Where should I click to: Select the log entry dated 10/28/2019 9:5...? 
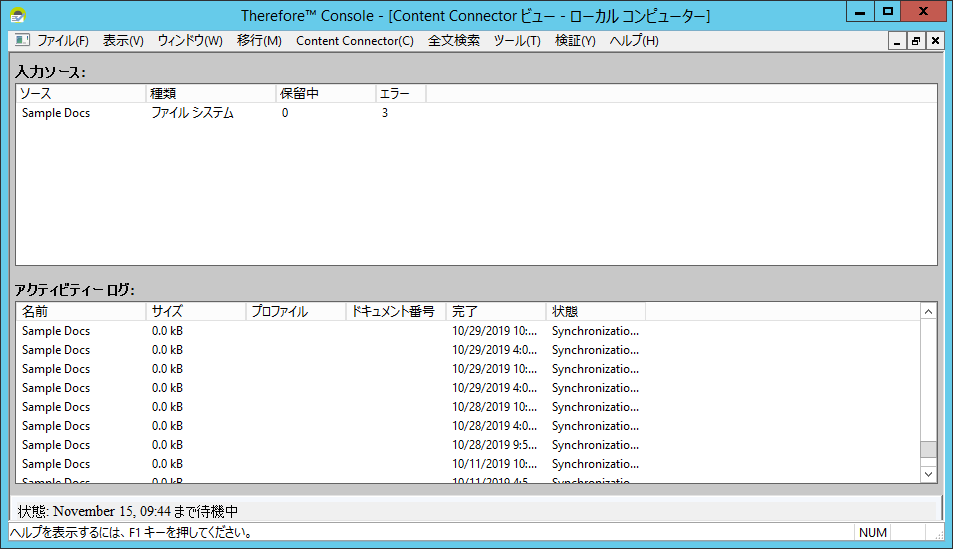tap(468, 445)
